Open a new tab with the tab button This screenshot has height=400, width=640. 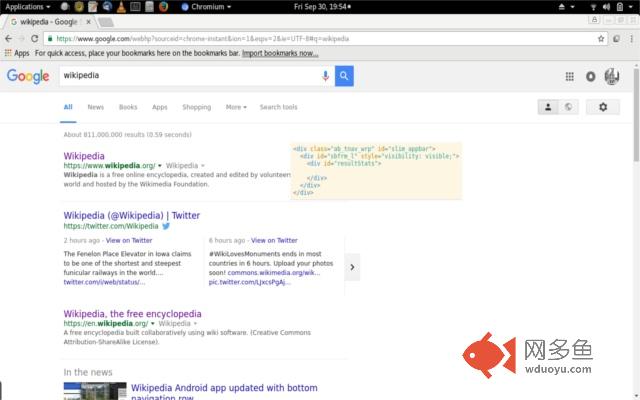coord(106,22)
